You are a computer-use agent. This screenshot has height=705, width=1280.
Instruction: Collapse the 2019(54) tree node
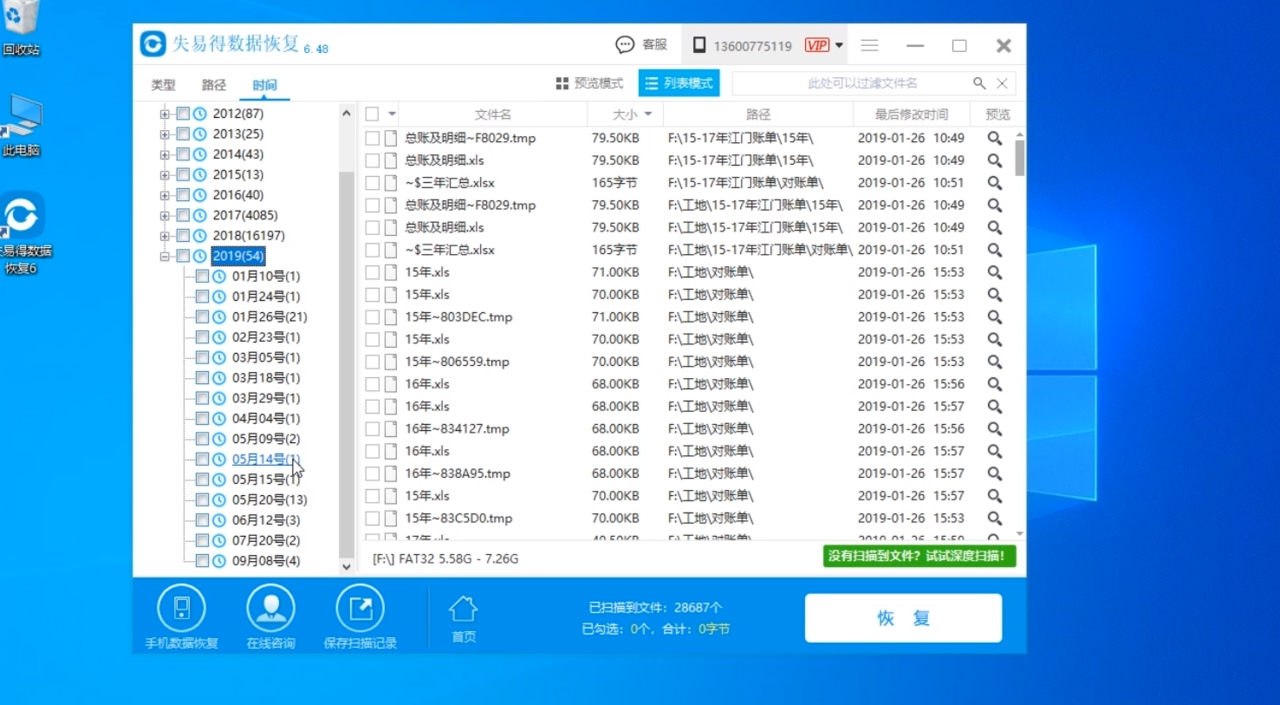(x=163, y=255)
